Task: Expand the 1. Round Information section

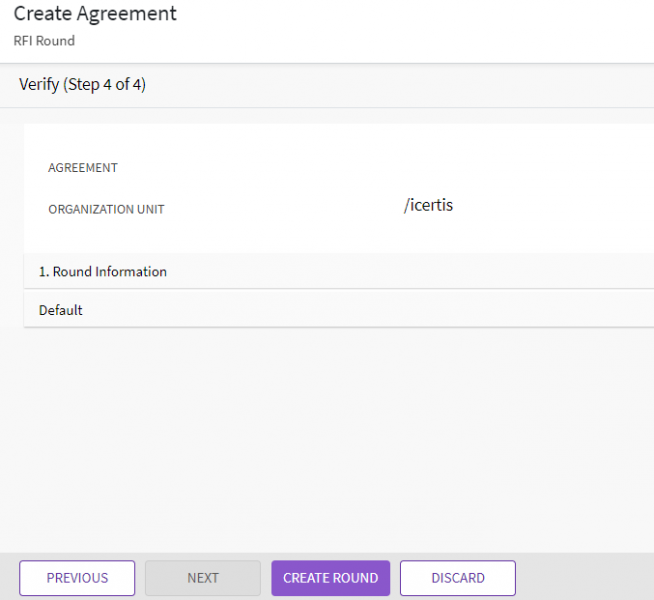Action: pyautogui.click(x=103, y=272)
